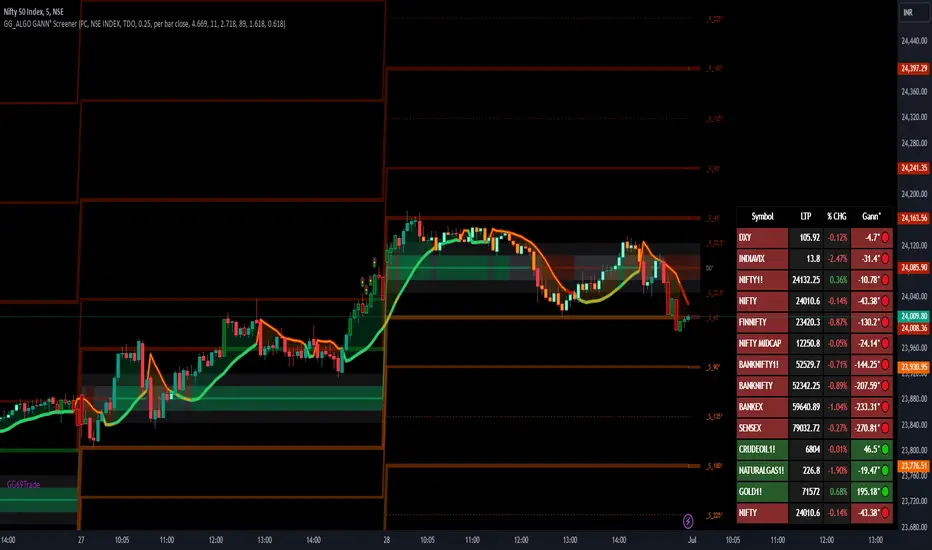Click the Gann° column header
The height and width of the screenshot is (550, 932).
point(871,216)
